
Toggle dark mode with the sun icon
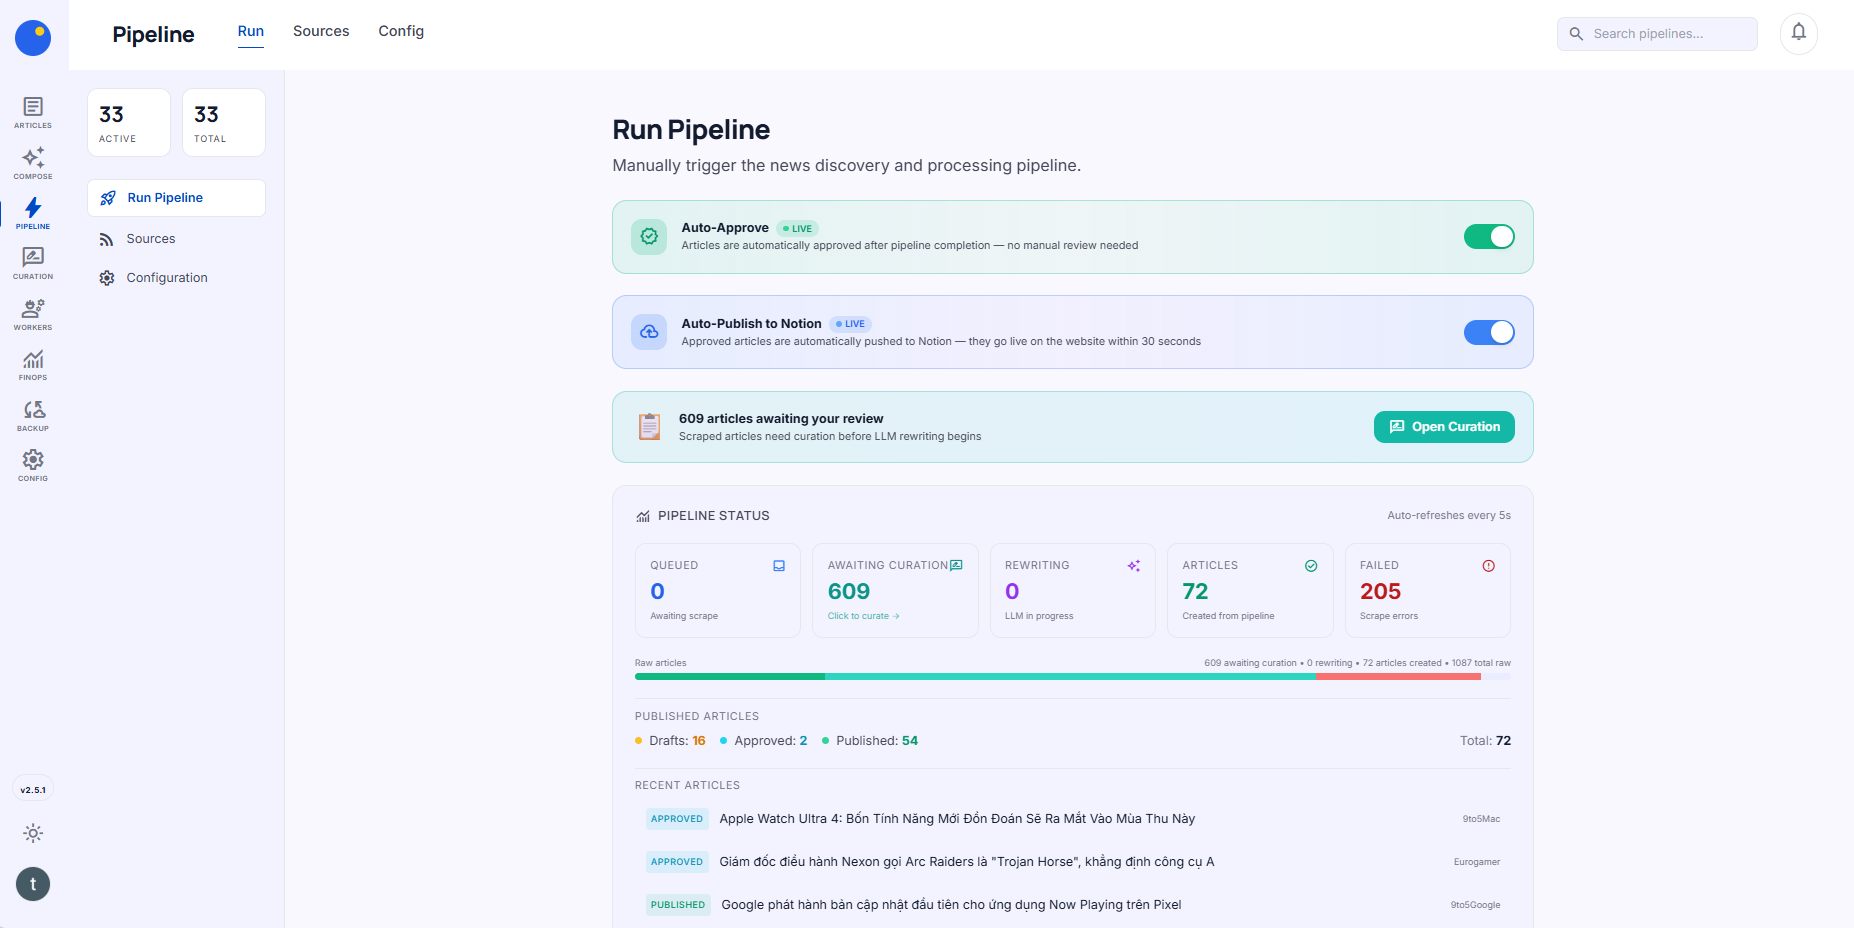tap(33, 833)
